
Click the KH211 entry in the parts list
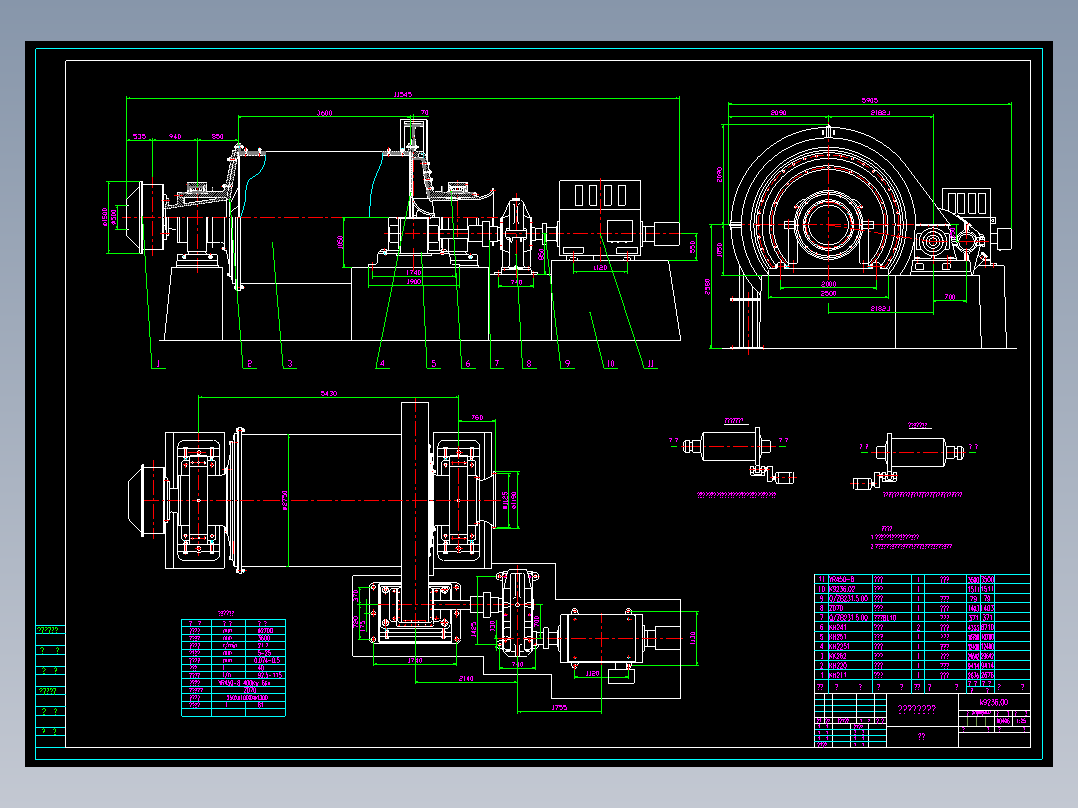[838, 675]
